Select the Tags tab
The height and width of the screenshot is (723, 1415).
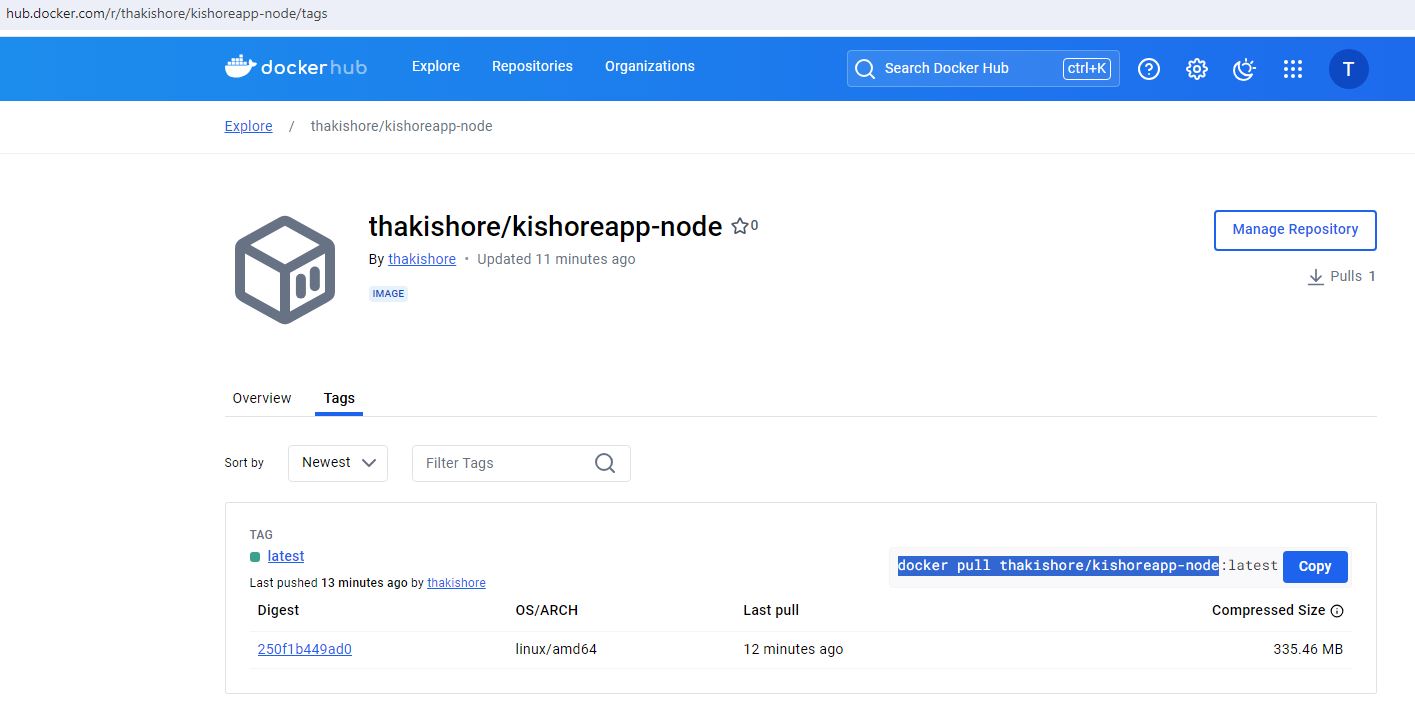click(x=339, y=398)
